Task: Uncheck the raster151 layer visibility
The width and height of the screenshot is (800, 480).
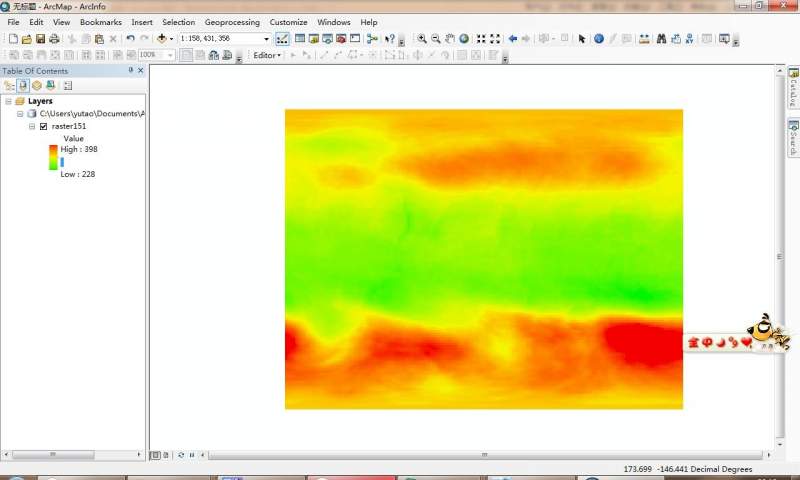Action: (43, 127)
